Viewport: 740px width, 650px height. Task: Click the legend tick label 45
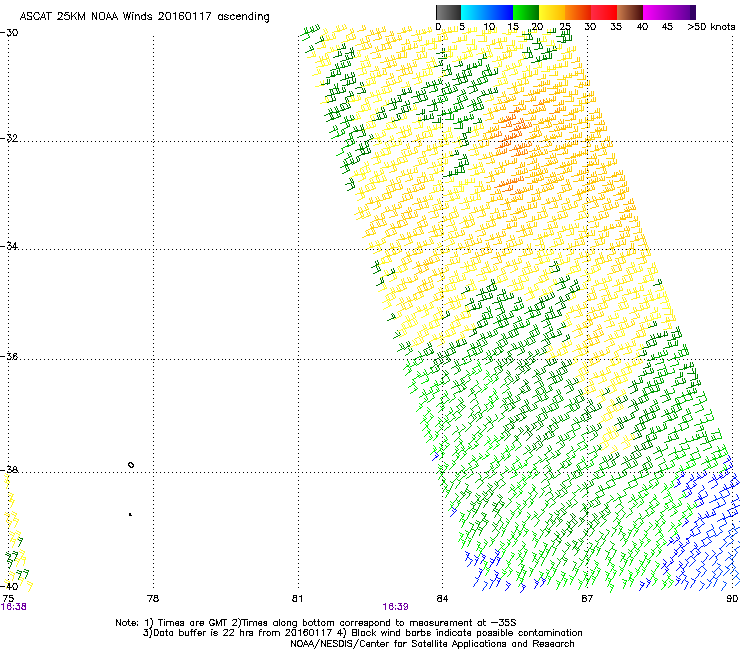(x=667, y=27)
